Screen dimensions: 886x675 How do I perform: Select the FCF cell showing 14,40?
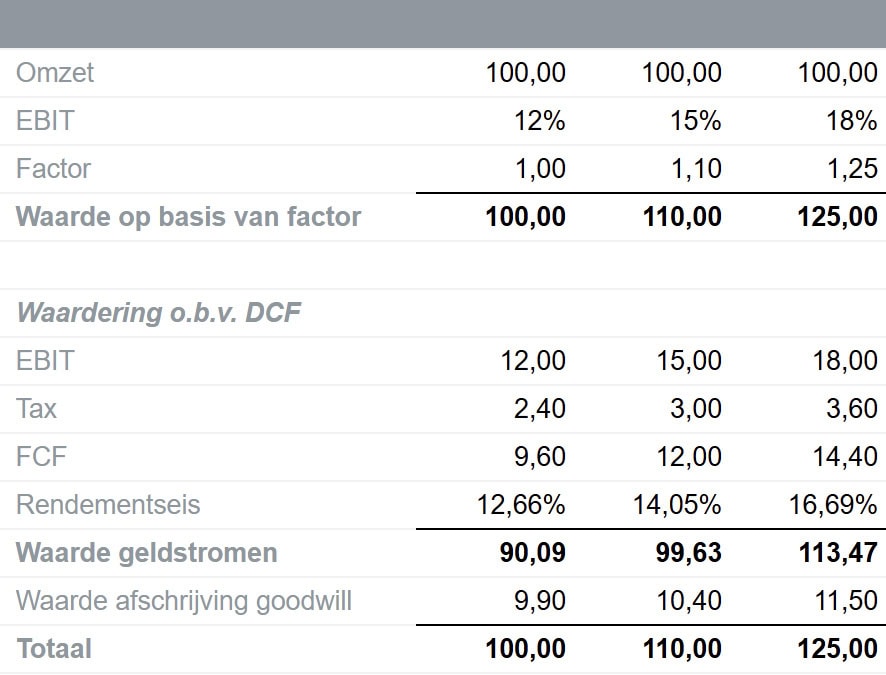click(845, 457)
